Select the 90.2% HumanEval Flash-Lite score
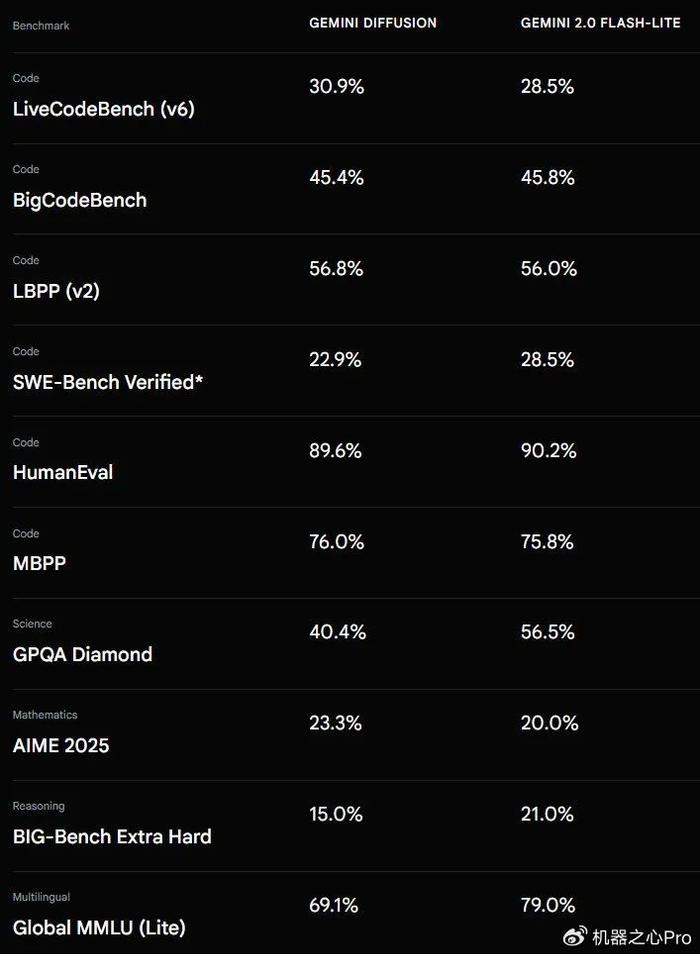 click(x=548, y=451)
